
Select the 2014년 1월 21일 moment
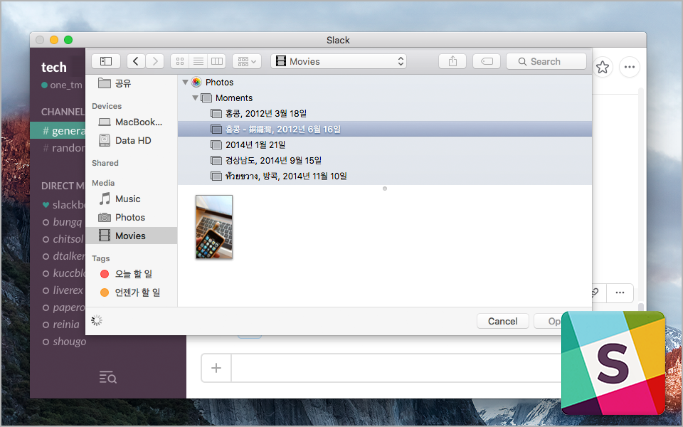click(x=385, y=145)
